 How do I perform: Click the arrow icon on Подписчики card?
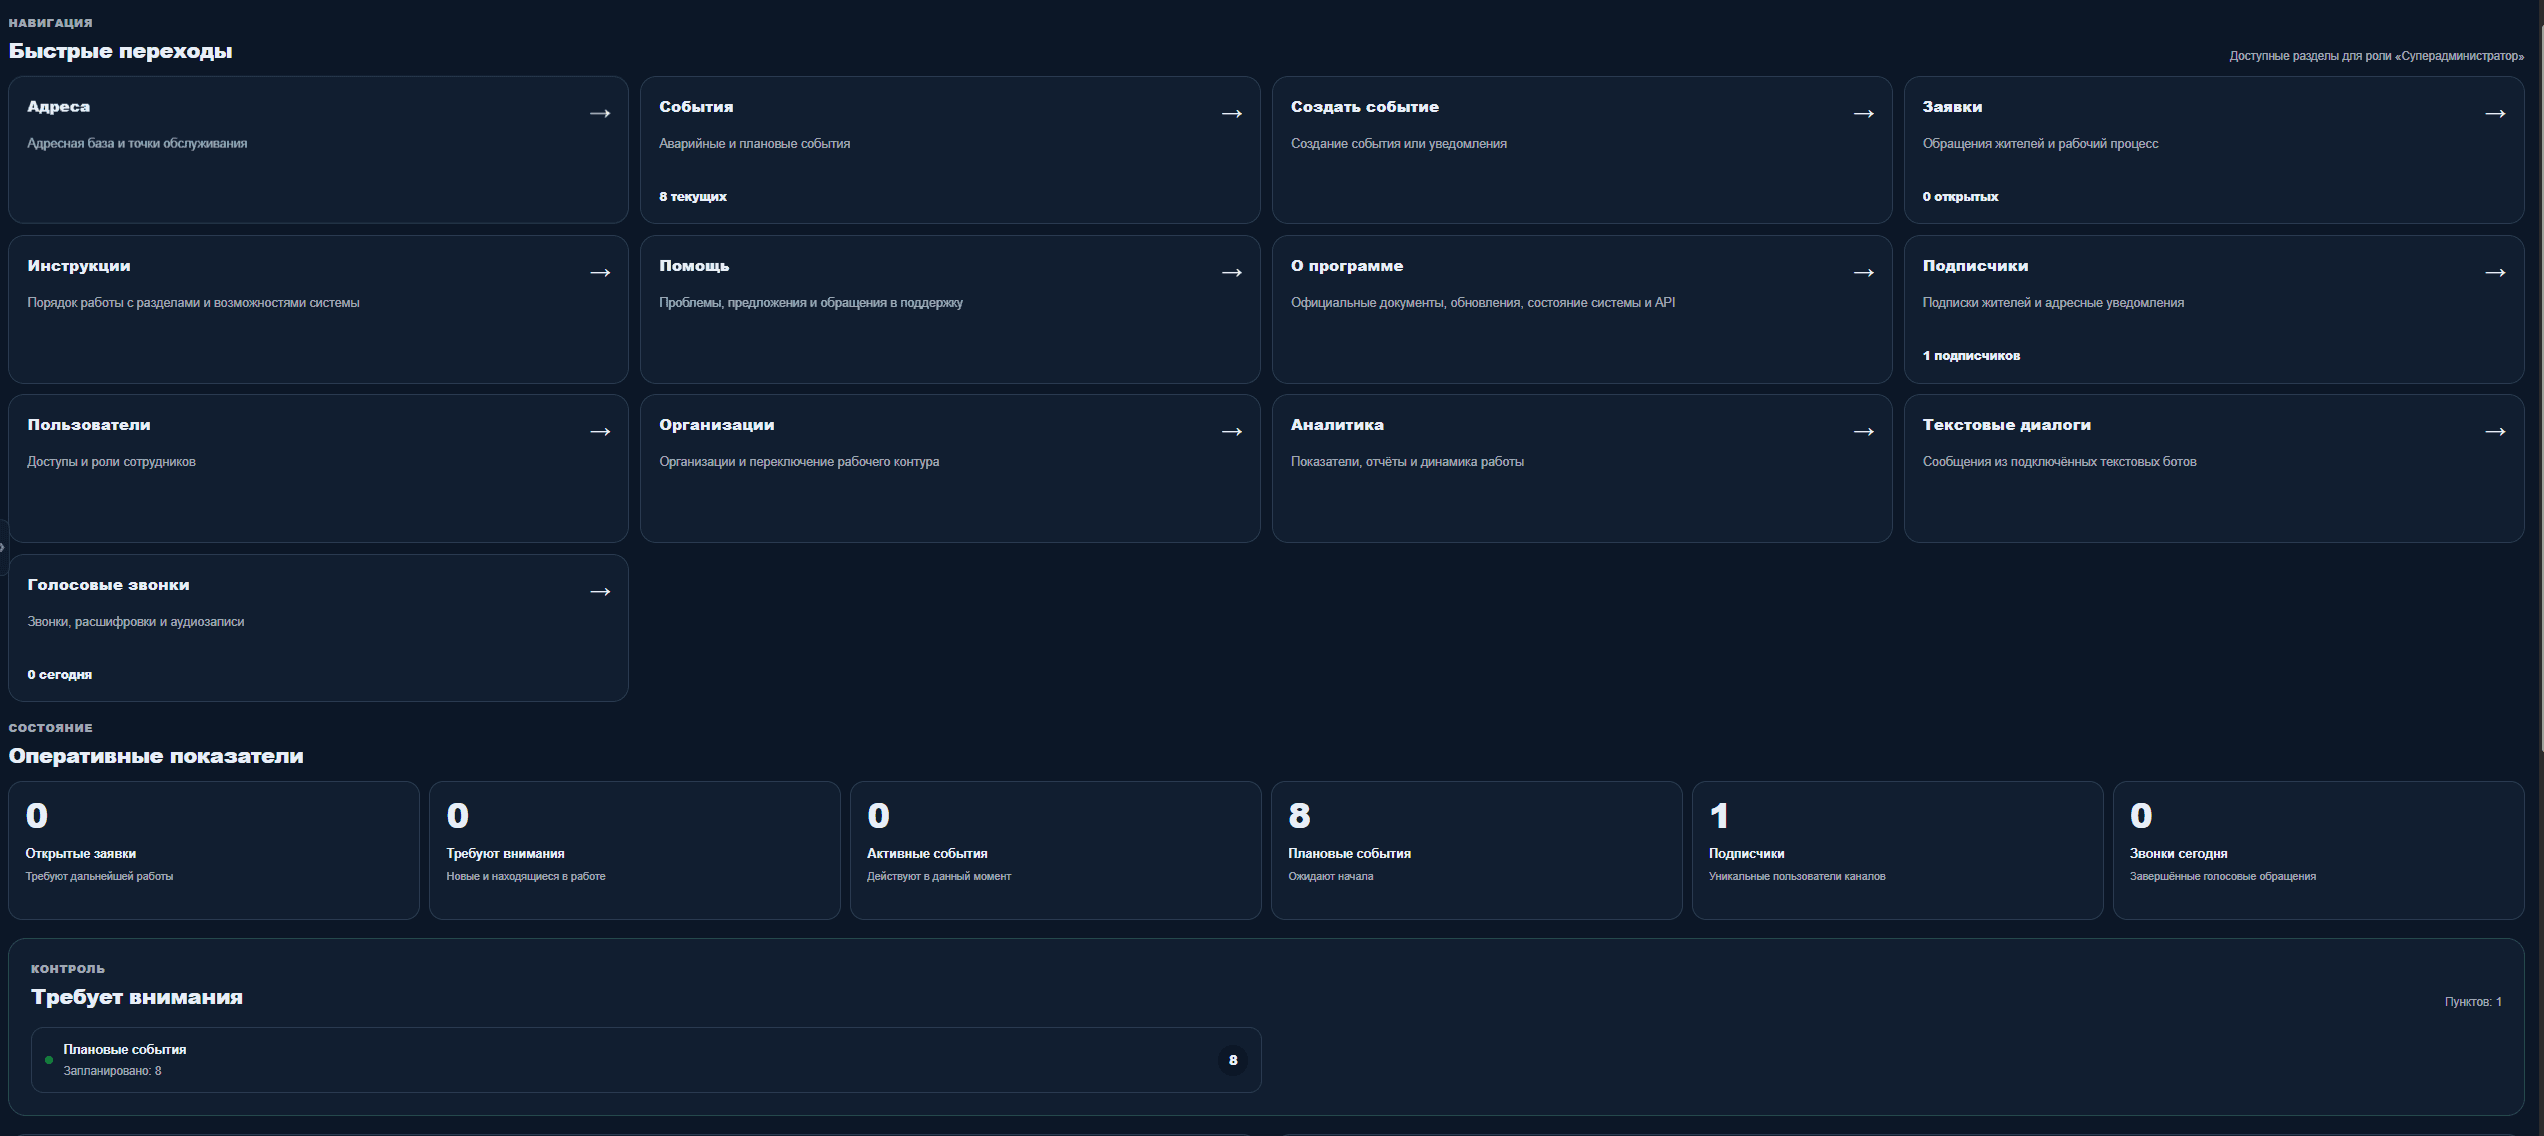[2496, 273]
